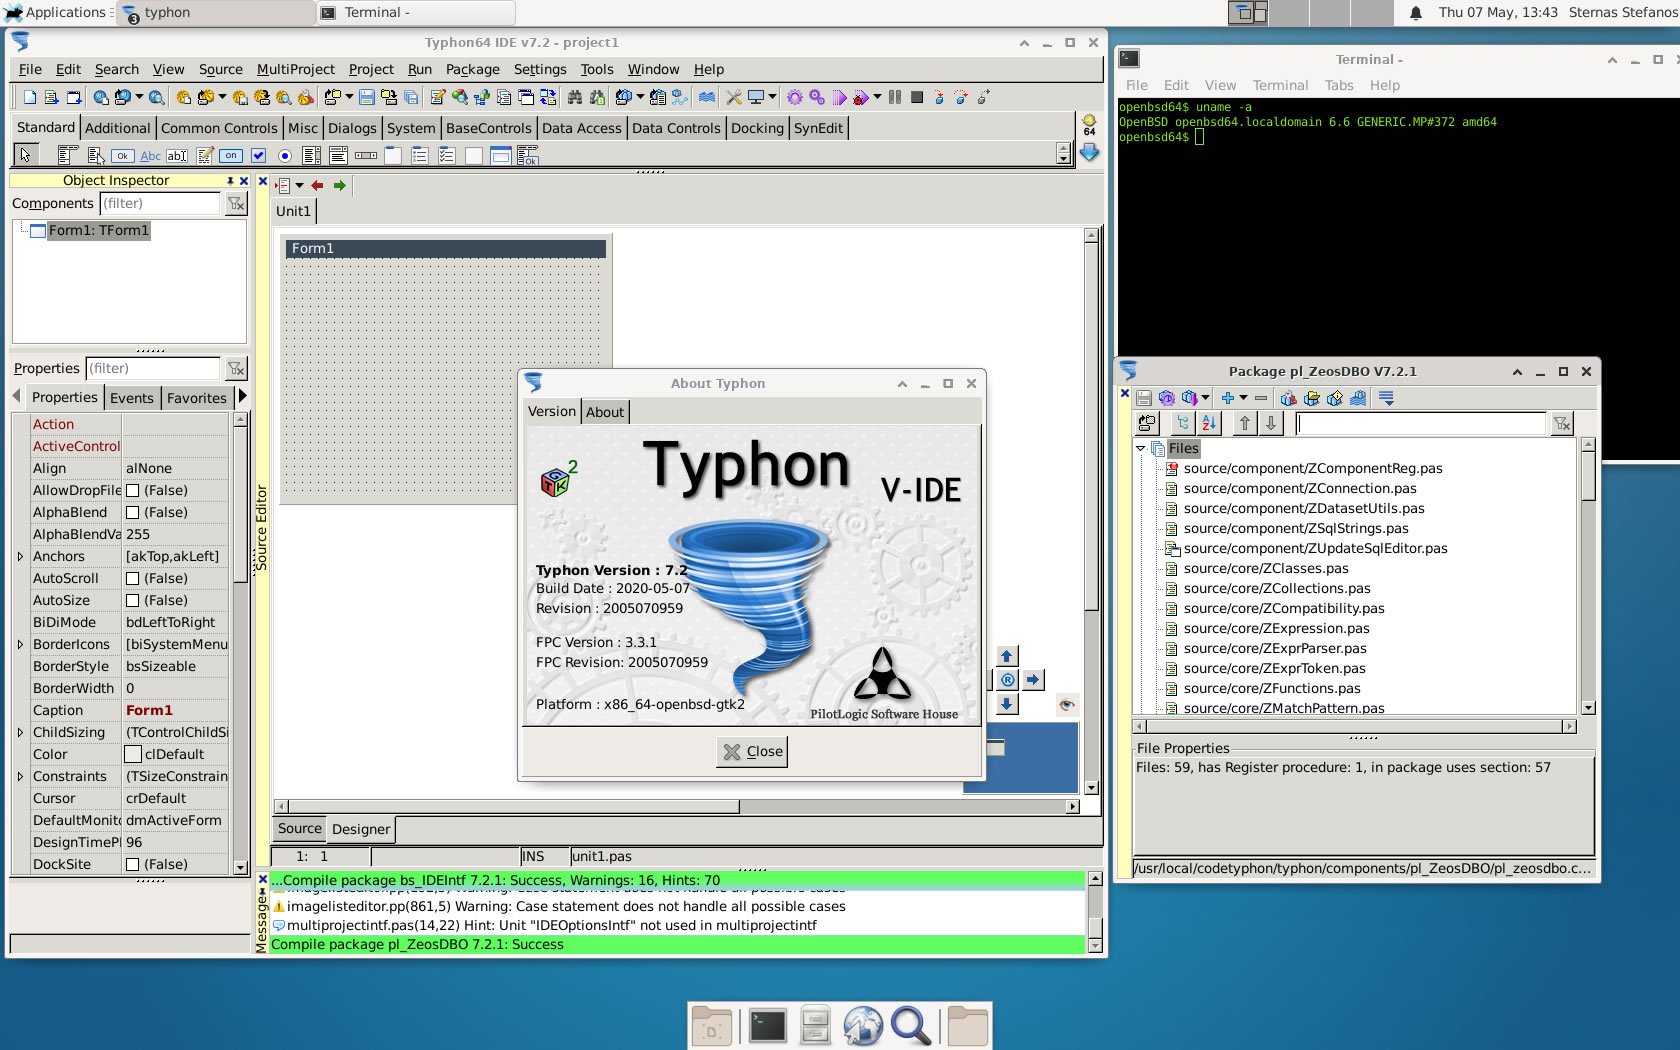The image size is (1680, 1050).
Task: Click the Close button in About Typhon
Action: point(752,751)
